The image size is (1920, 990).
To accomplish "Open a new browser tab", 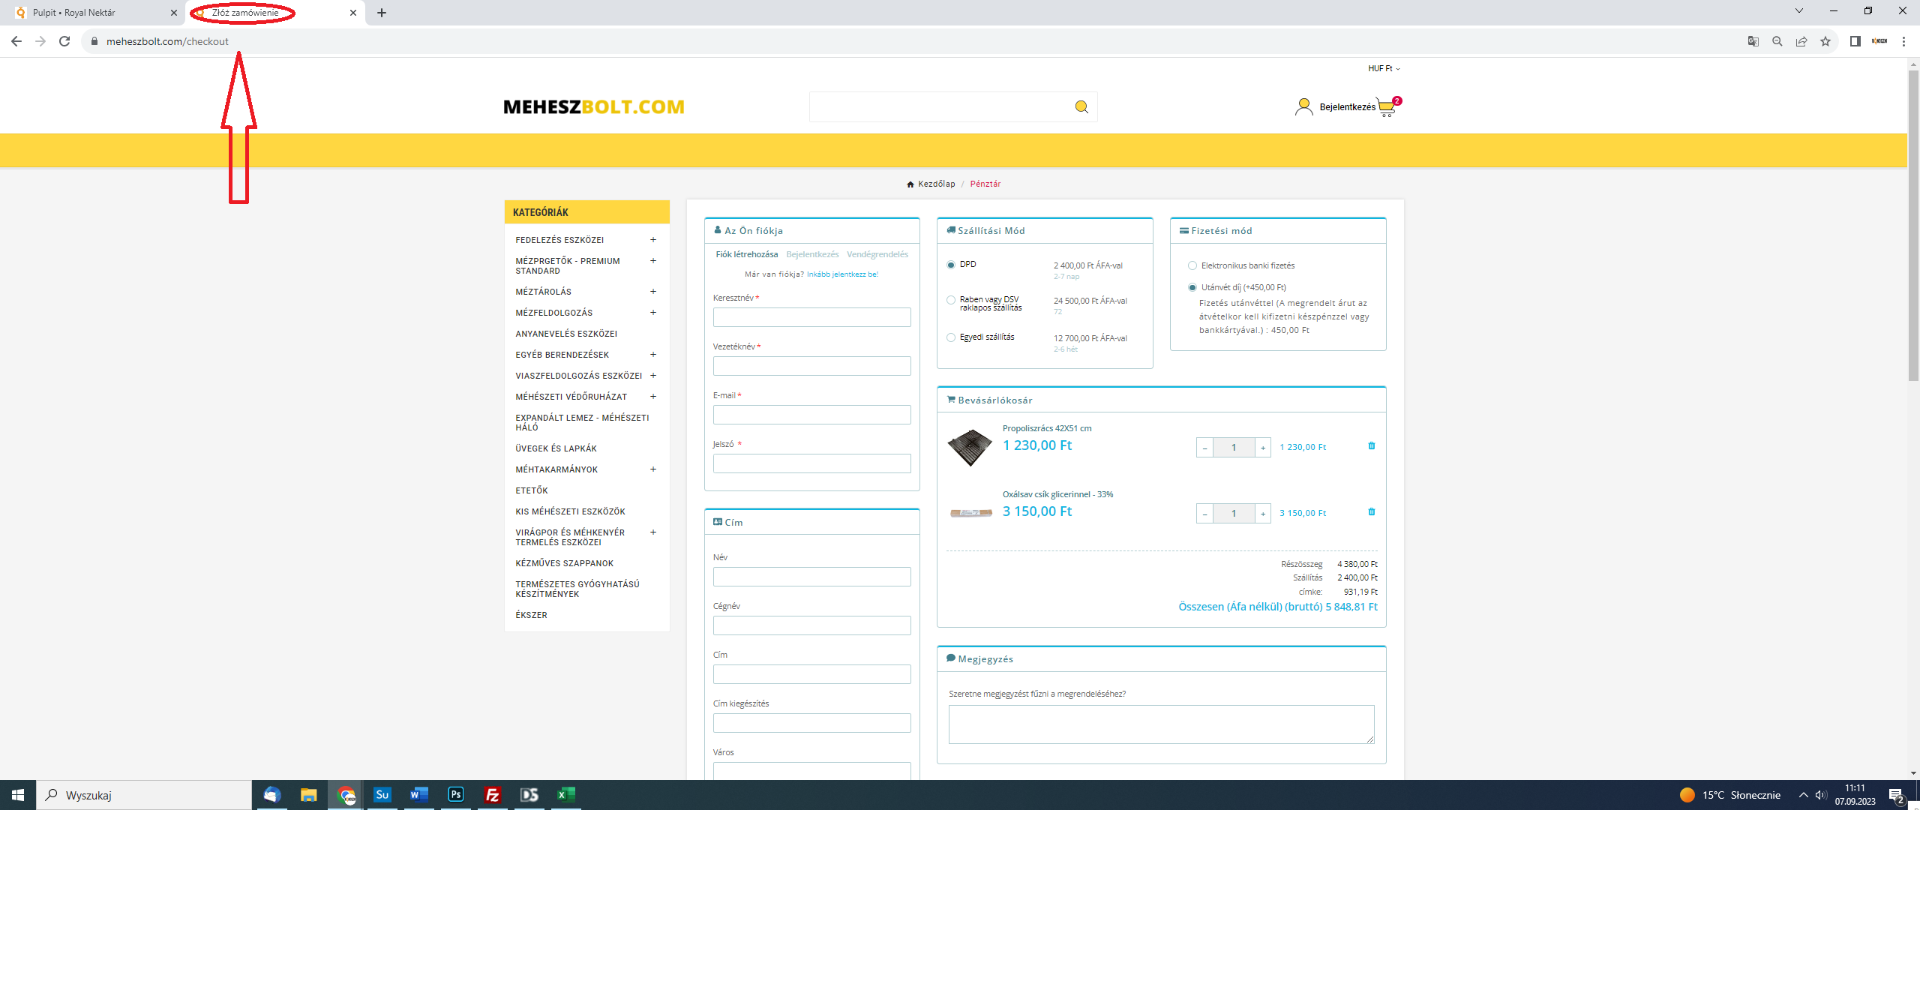I will point(382,13).
